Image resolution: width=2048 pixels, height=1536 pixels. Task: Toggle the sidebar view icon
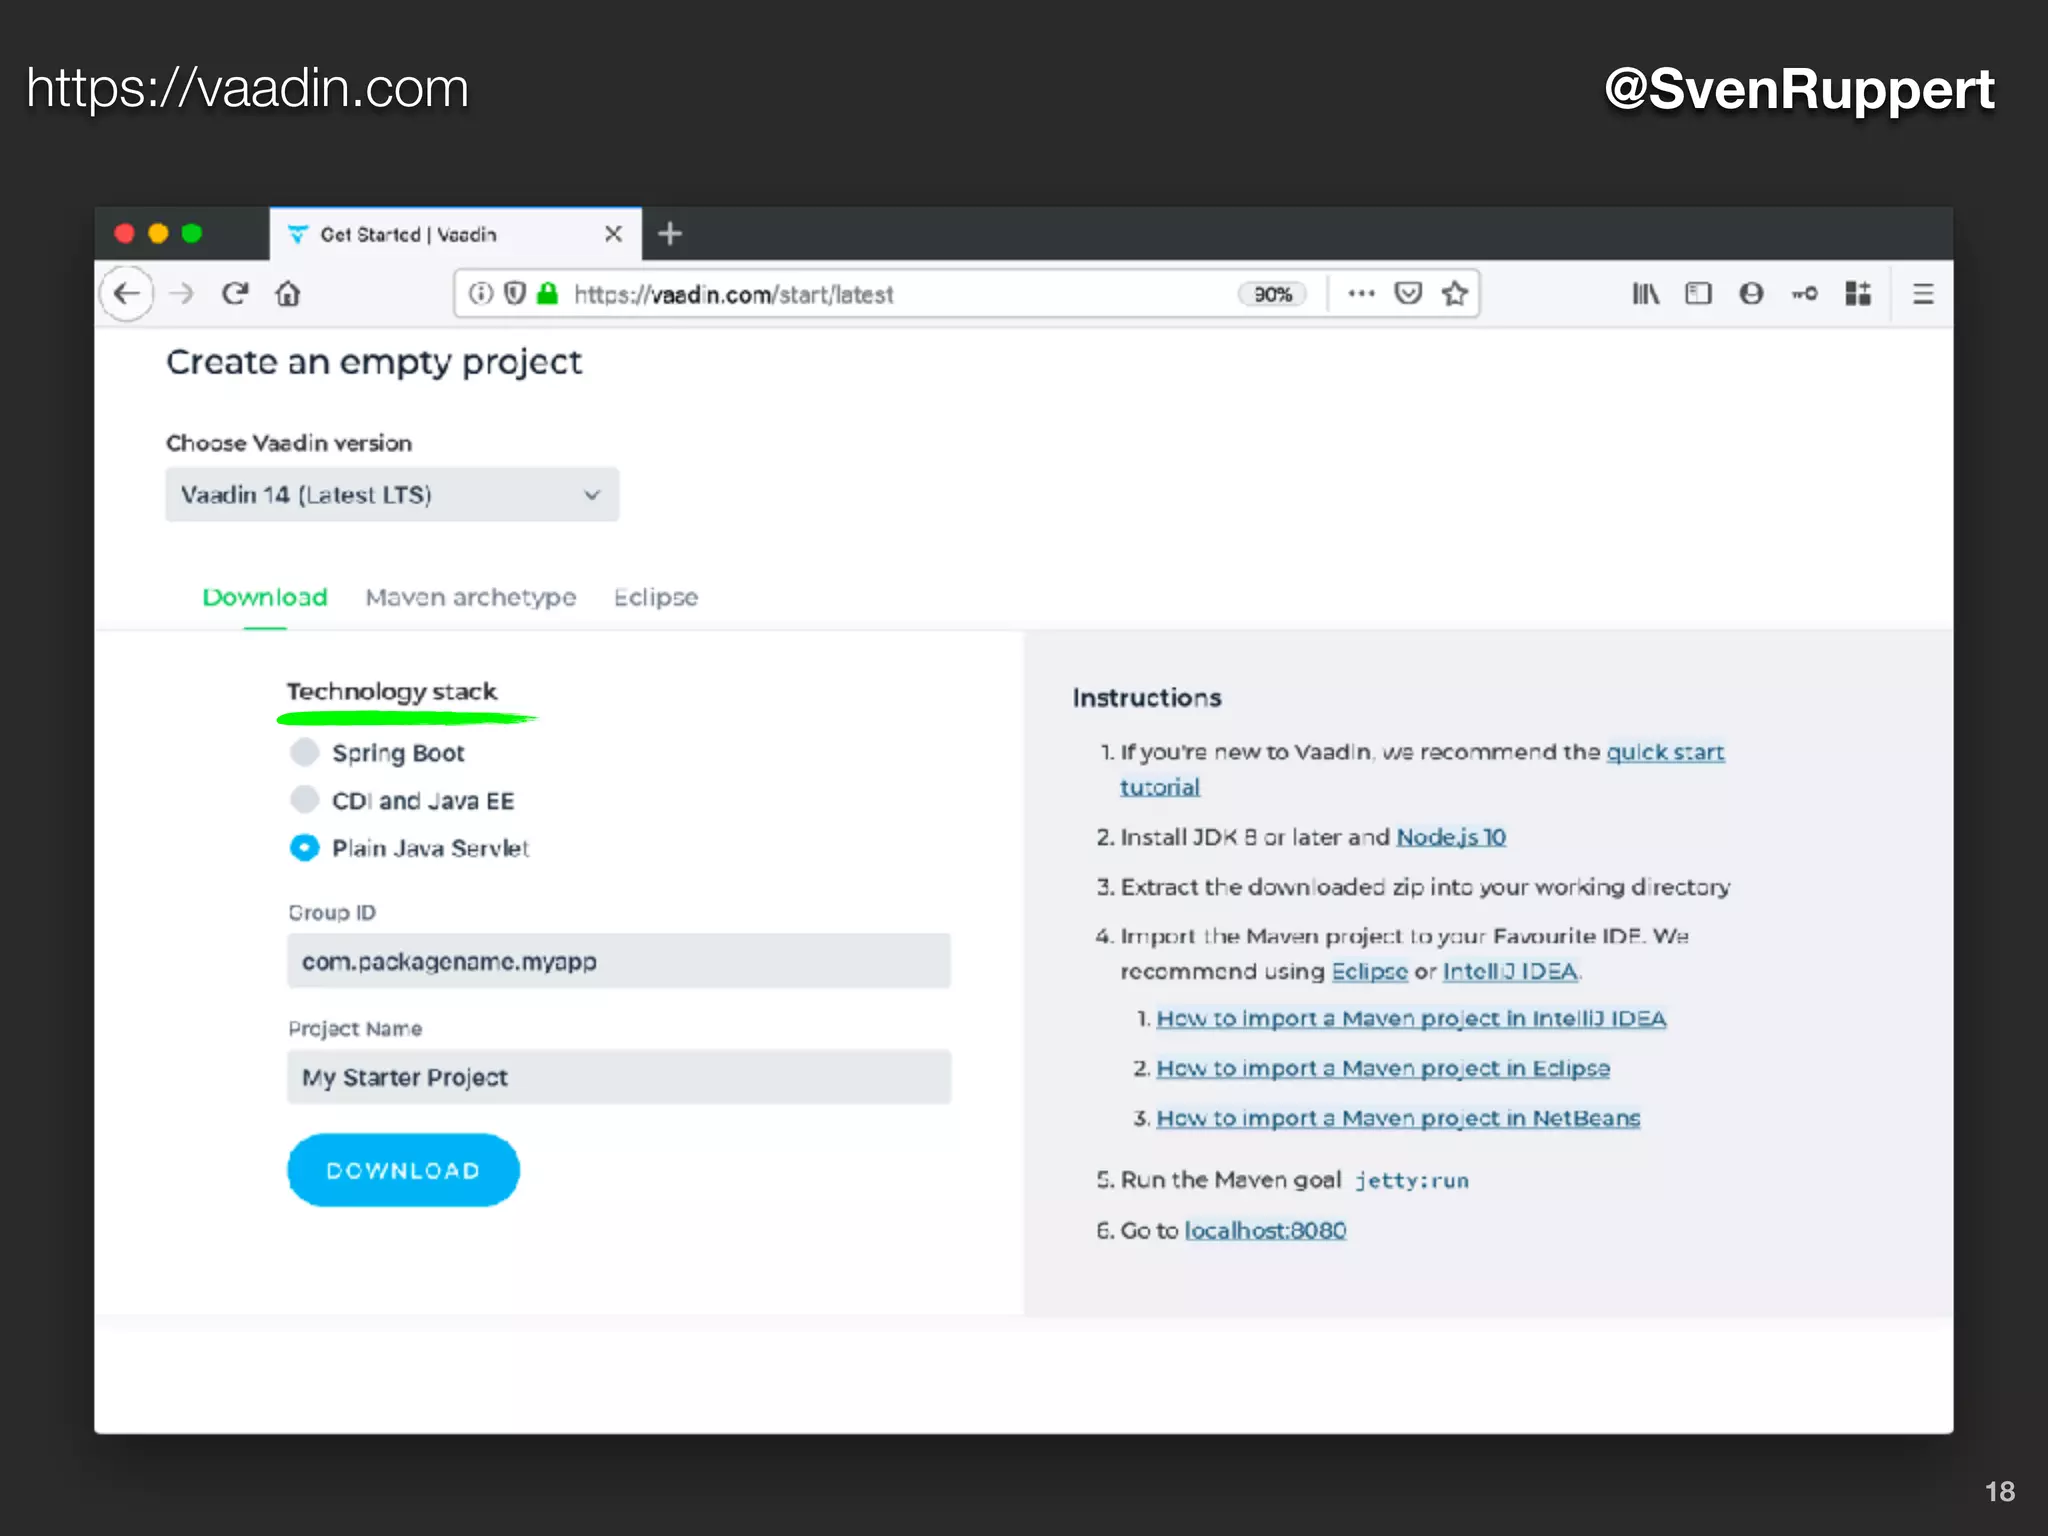[1698, 294]
